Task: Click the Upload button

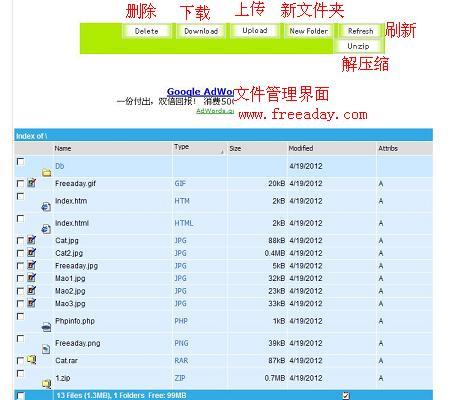Action: 255,31
